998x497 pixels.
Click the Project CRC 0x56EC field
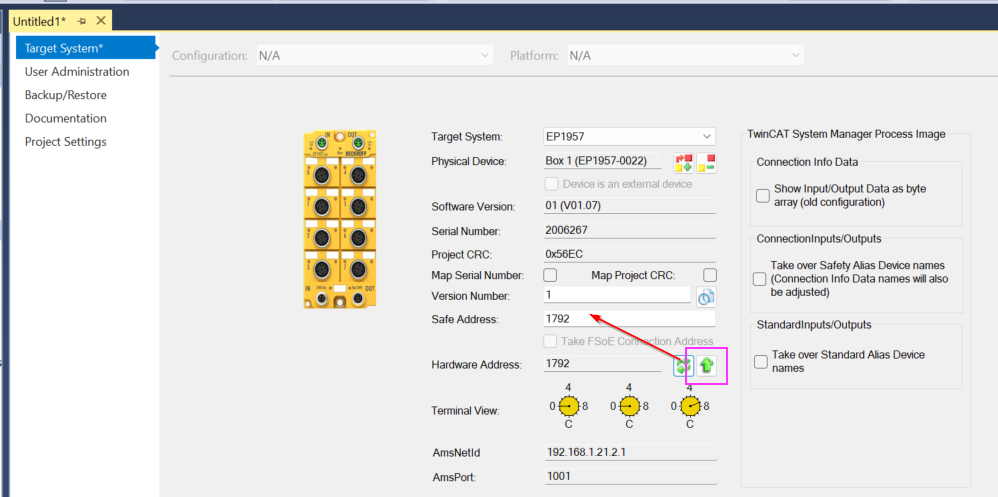[629, 254]
